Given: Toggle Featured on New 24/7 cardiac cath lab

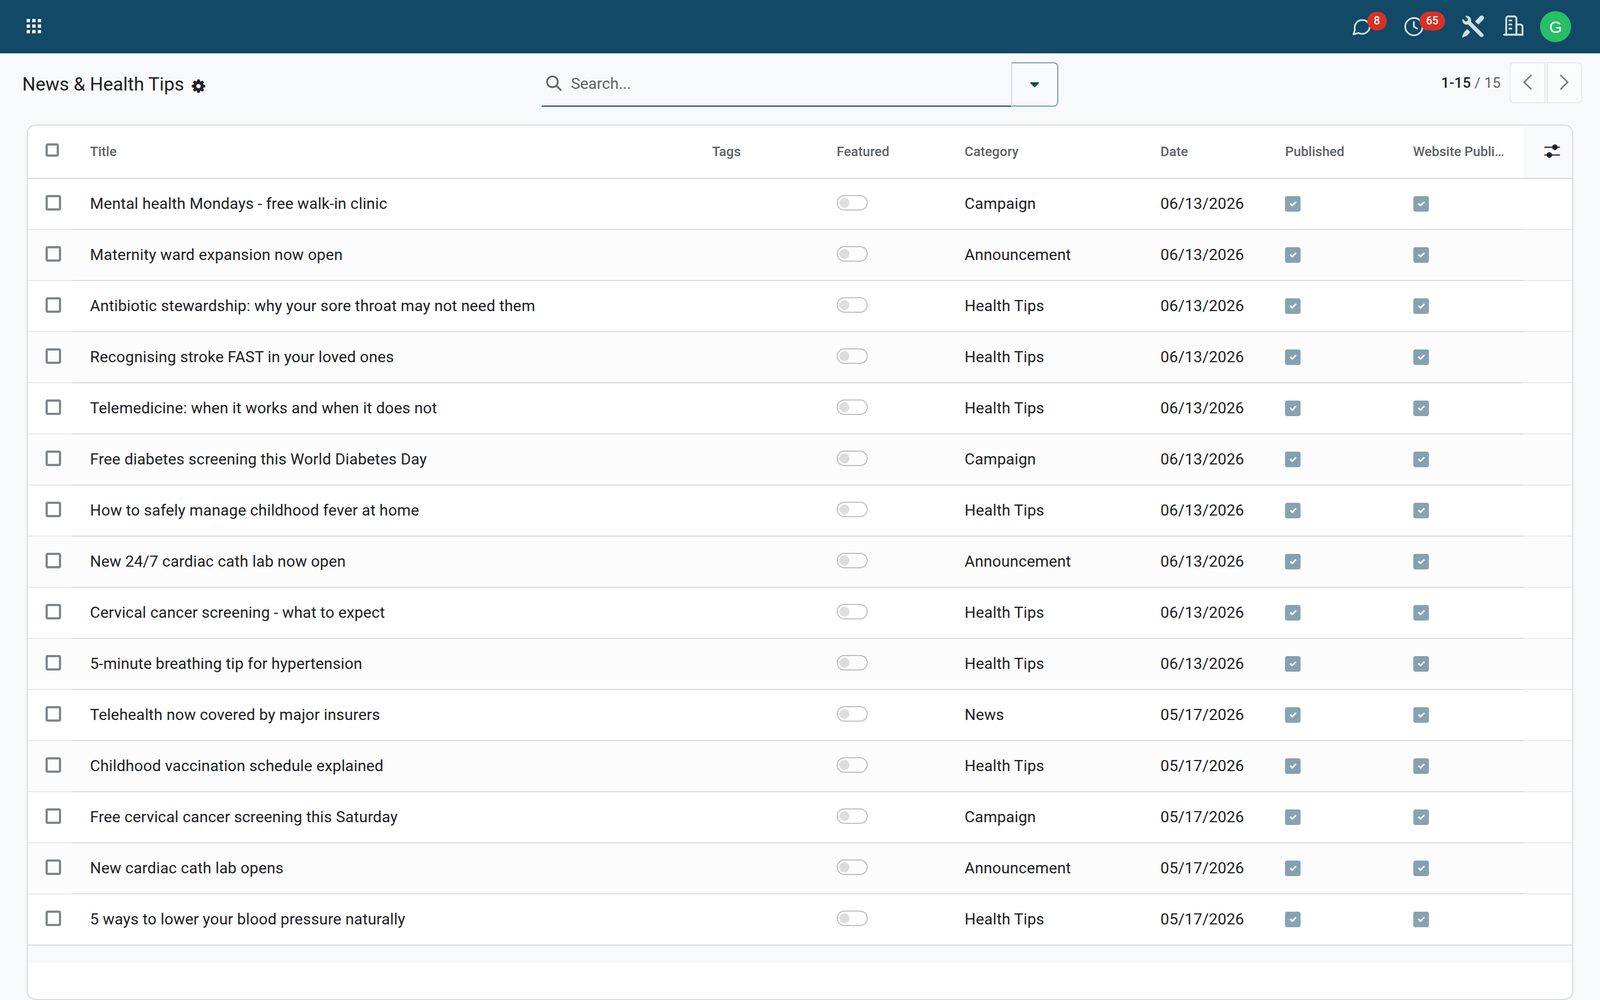Looking at the screenshot, I should point(852,561).
